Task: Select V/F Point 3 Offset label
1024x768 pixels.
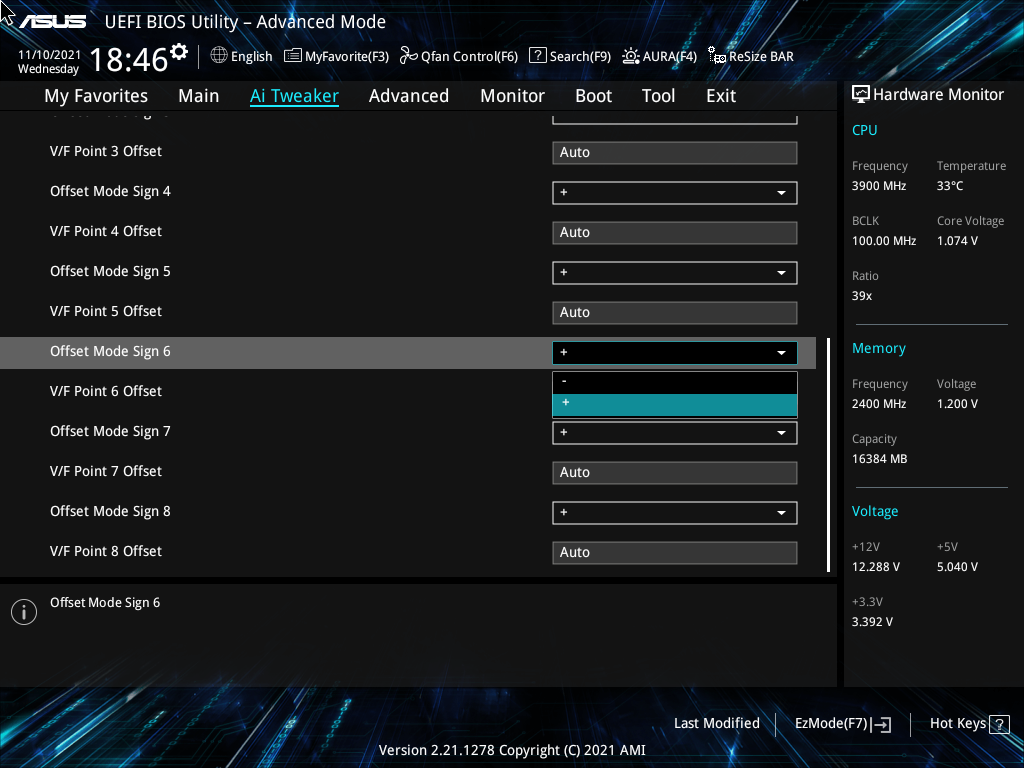Action: pyautogui.click(x=106, y=152)
